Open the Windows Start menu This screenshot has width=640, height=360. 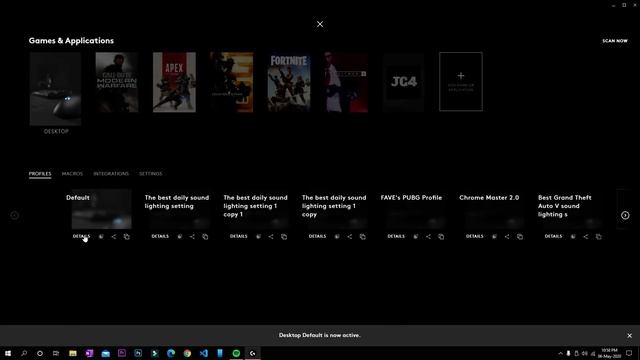[8, 353]
